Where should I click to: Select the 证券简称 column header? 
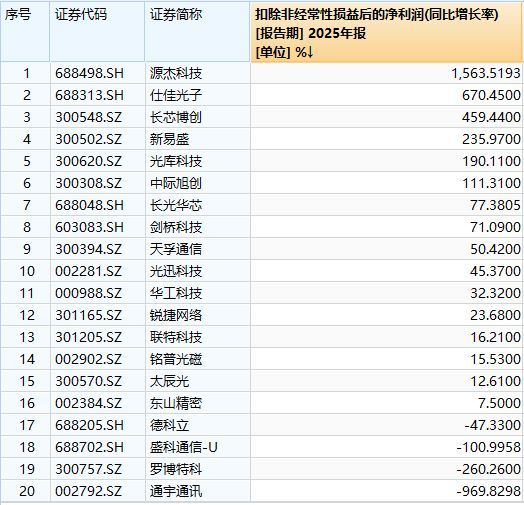(176, 15)
